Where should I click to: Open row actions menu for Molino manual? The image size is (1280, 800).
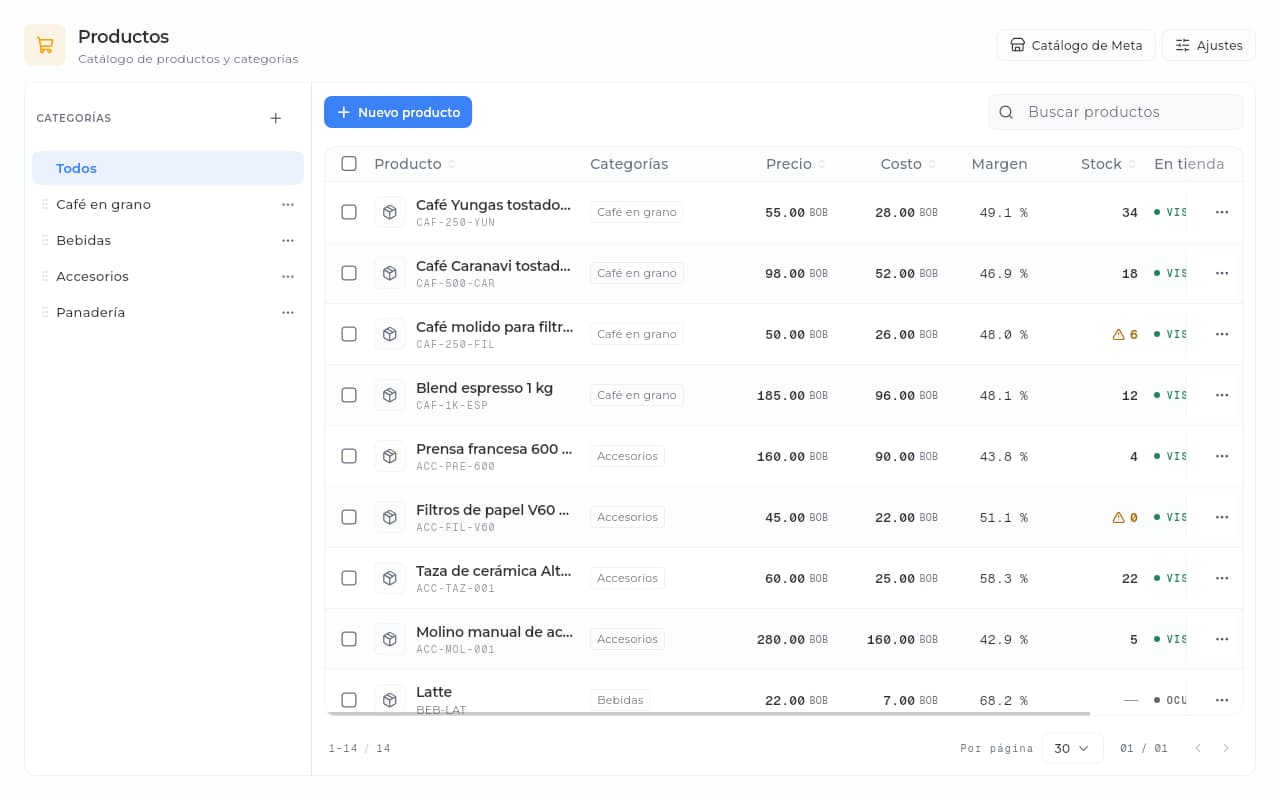(1221, 639)
